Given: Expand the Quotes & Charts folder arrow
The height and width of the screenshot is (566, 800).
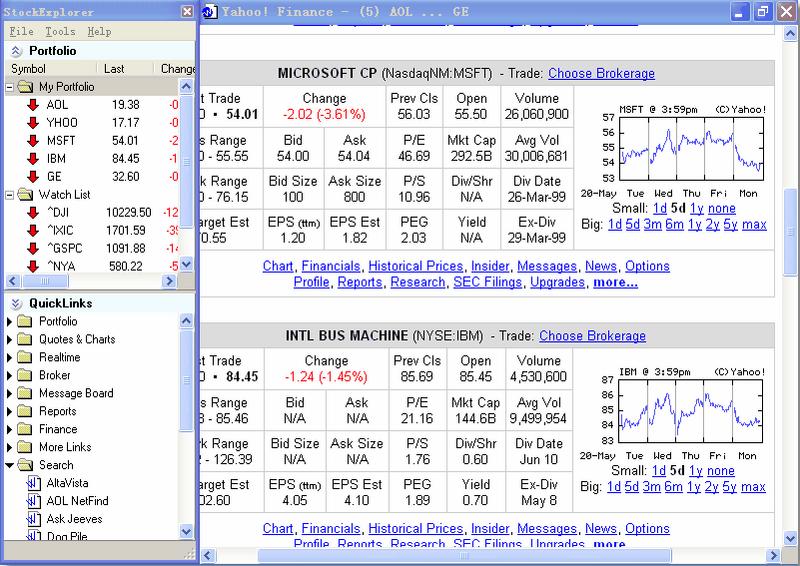Looking at the screenshot, I should [9, 339].
